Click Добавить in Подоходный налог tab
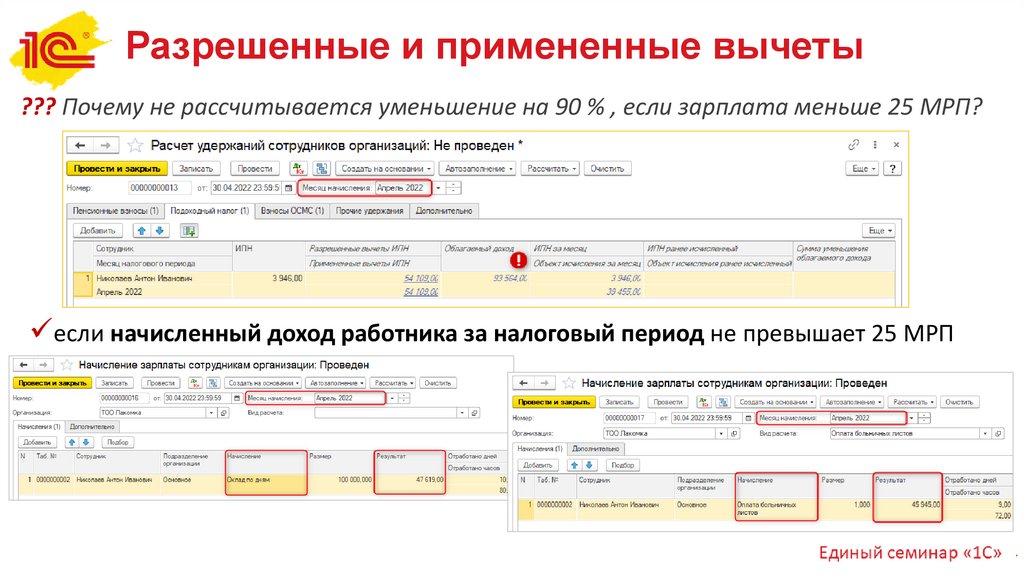Viewport: 1024px width, 574px height. (x=98, y=231)
